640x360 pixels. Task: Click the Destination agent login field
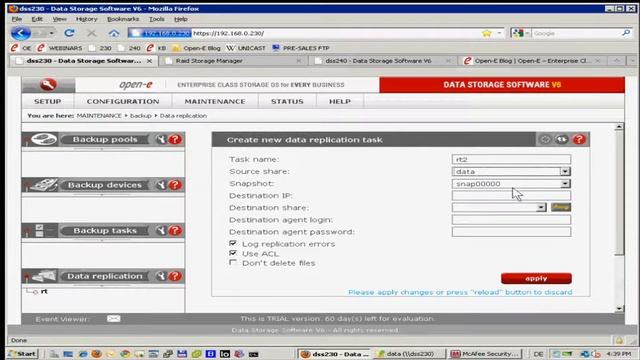511,220
